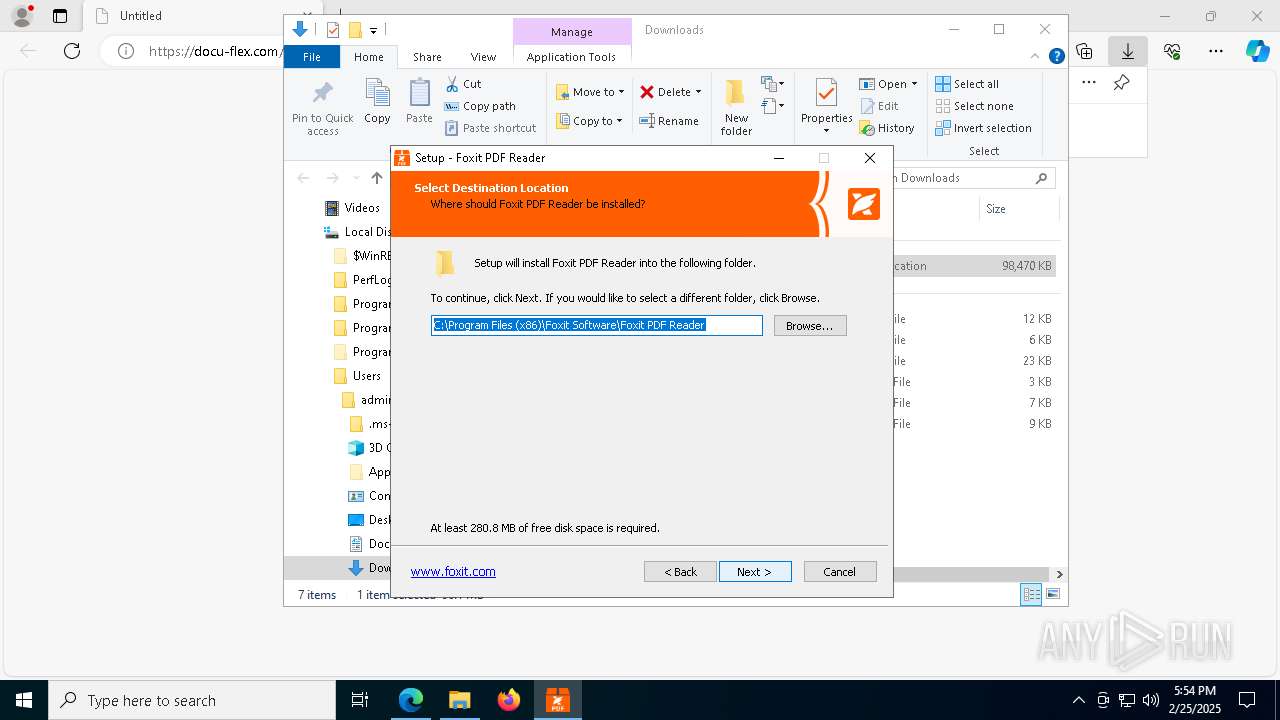Click Select none in ribbon
1280x720 pixels.
click(x=974, y=106)
